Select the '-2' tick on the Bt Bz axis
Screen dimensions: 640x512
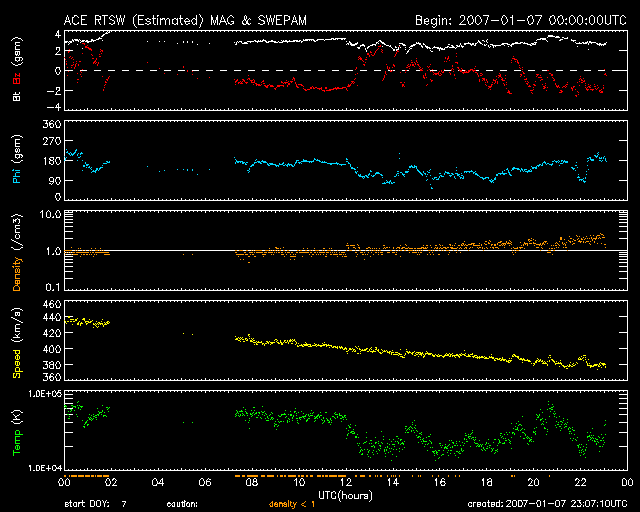[54, 90]
